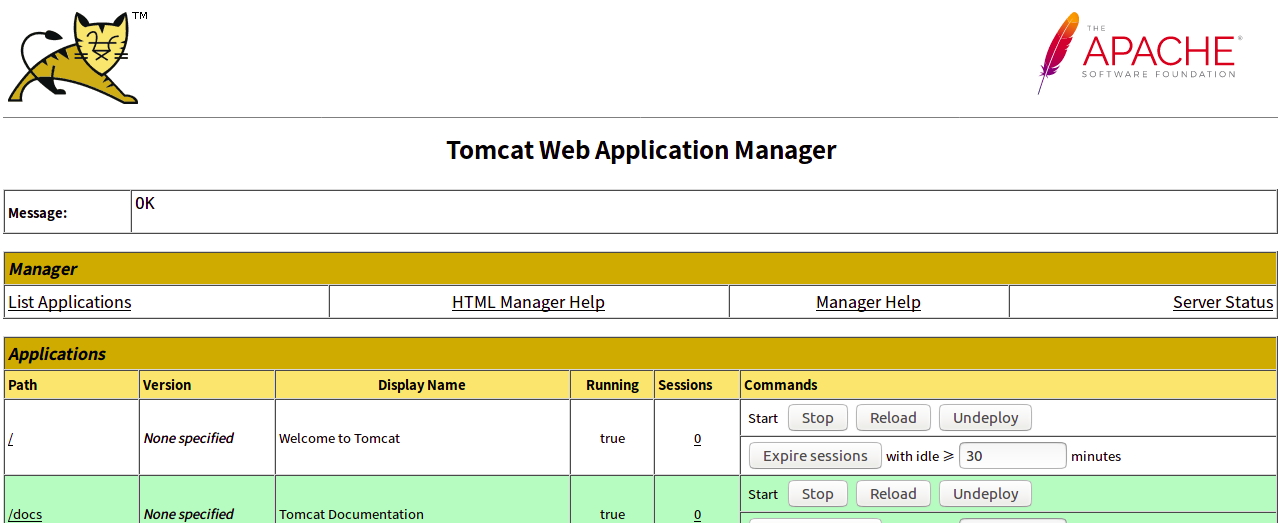Click the "OK" message text
The width and height of the screenshot is (1284, 523).
point(145,203)
